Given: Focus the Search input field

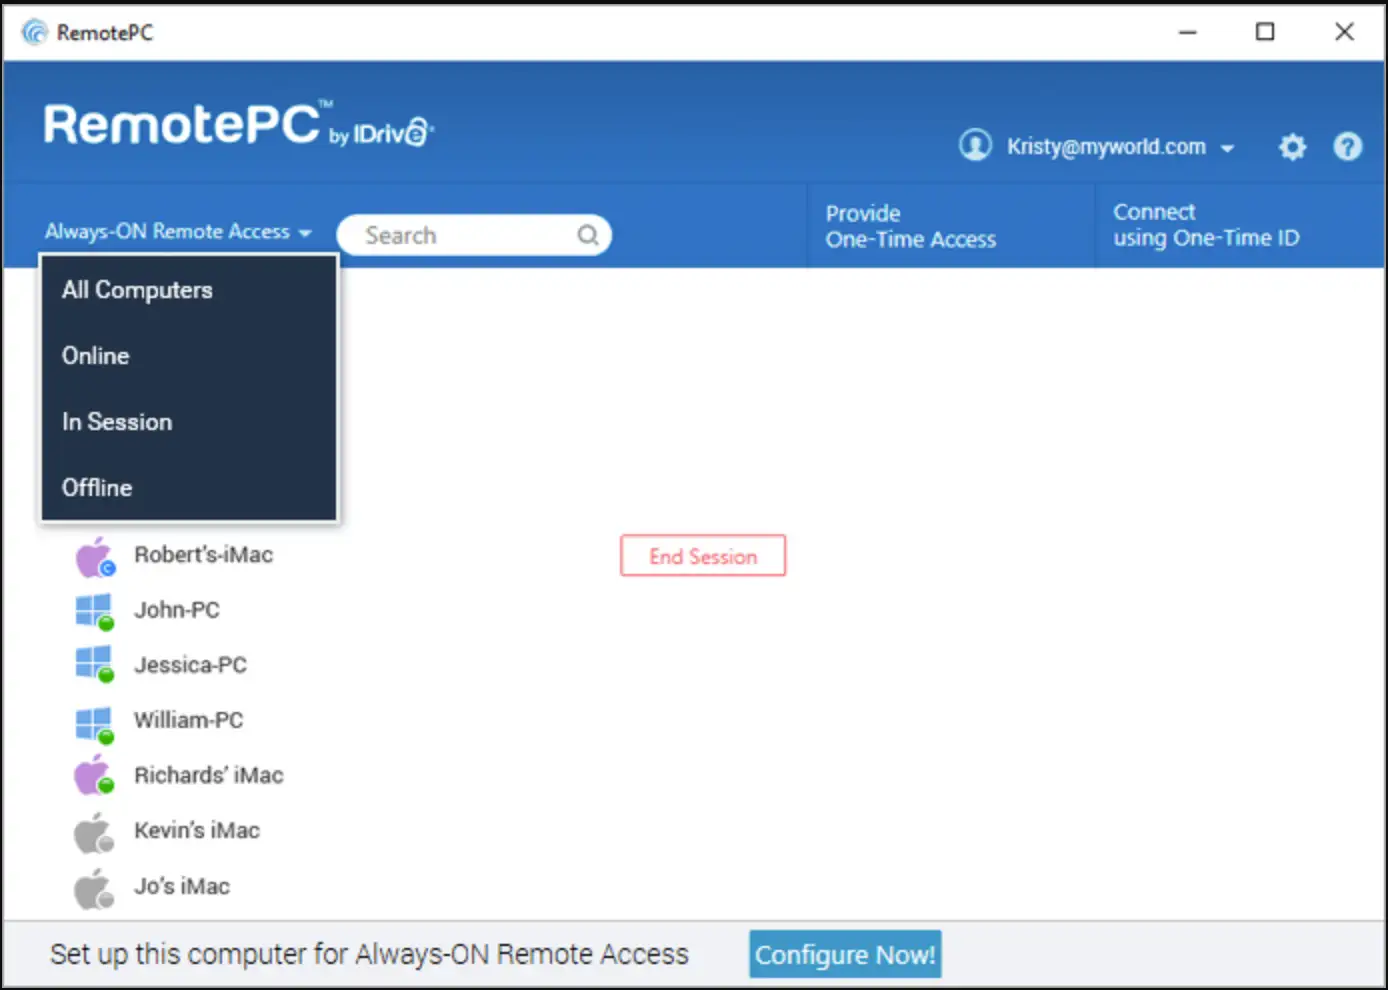Looking at the screenshot, I should pos(474,235).
